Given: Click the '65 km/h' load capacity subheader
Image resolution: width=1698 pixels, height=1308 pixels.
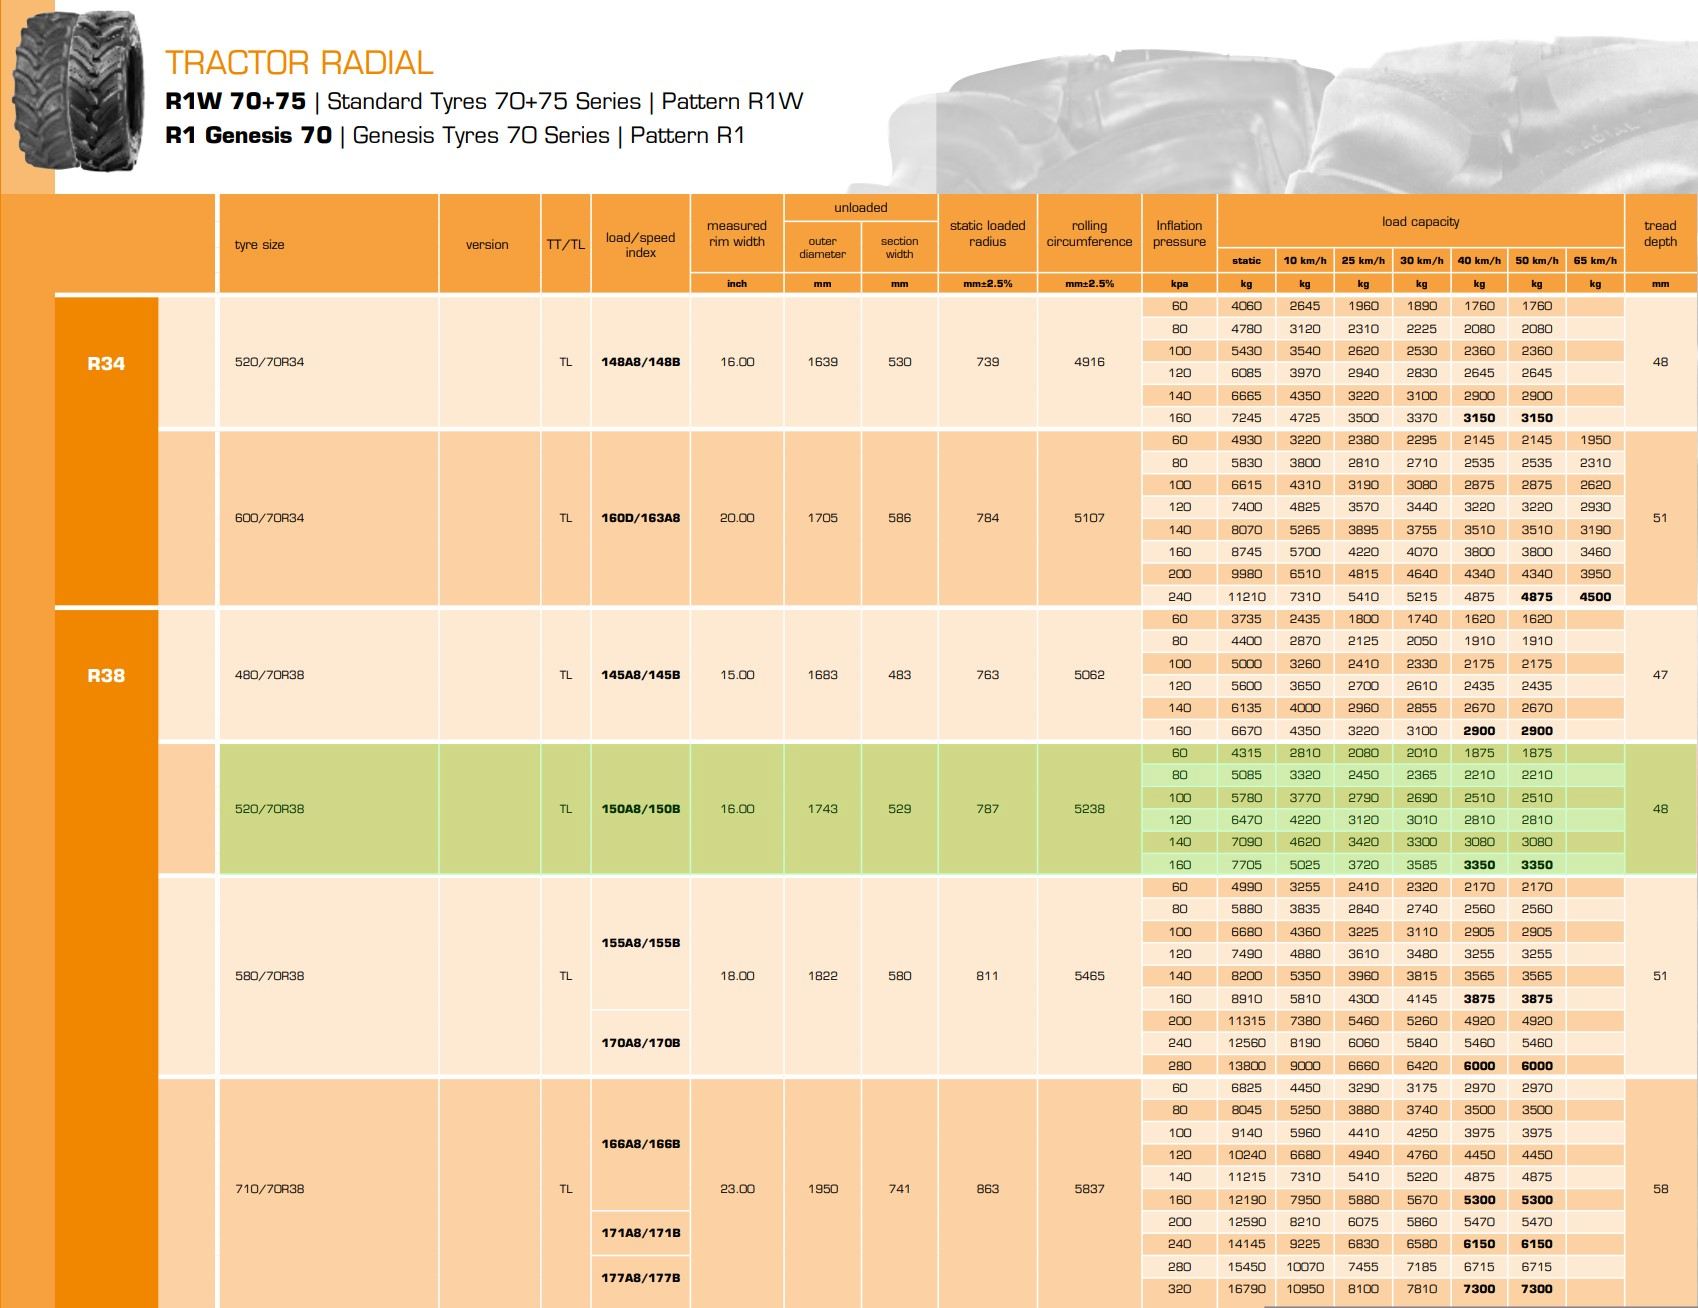Looking at the screenshot, I should (1595, 261).
